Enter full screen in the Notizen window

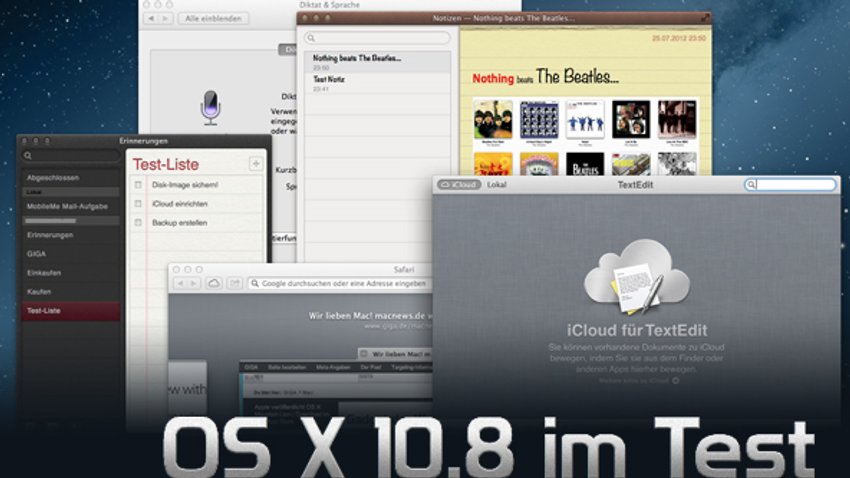click(705, 18)
